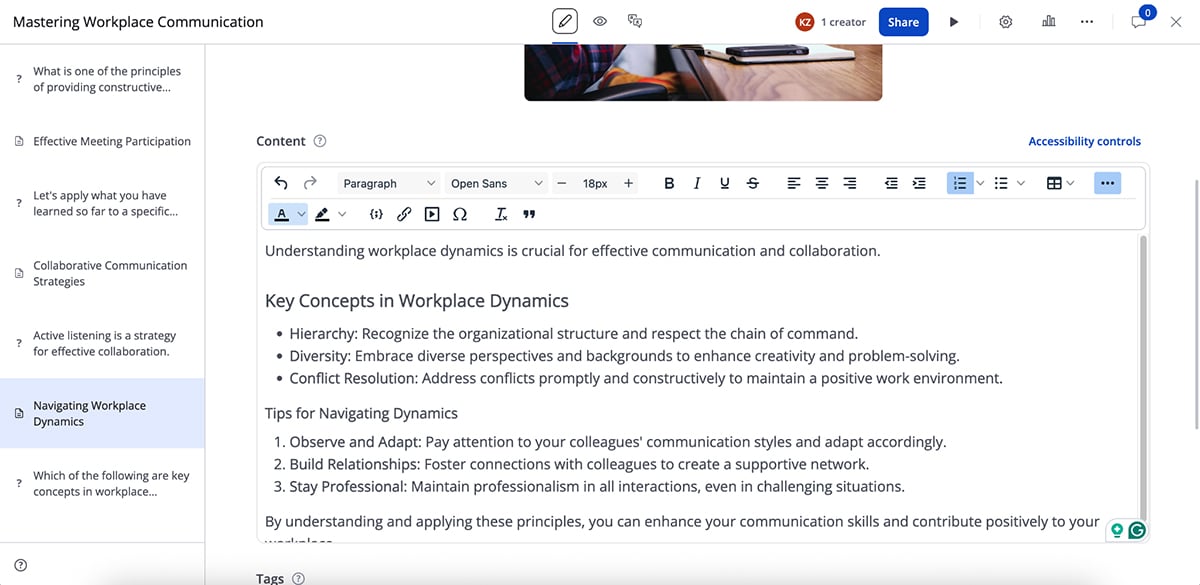Expand the table insert dropdown
The image size is (1200, 585).
point(1072,182)
